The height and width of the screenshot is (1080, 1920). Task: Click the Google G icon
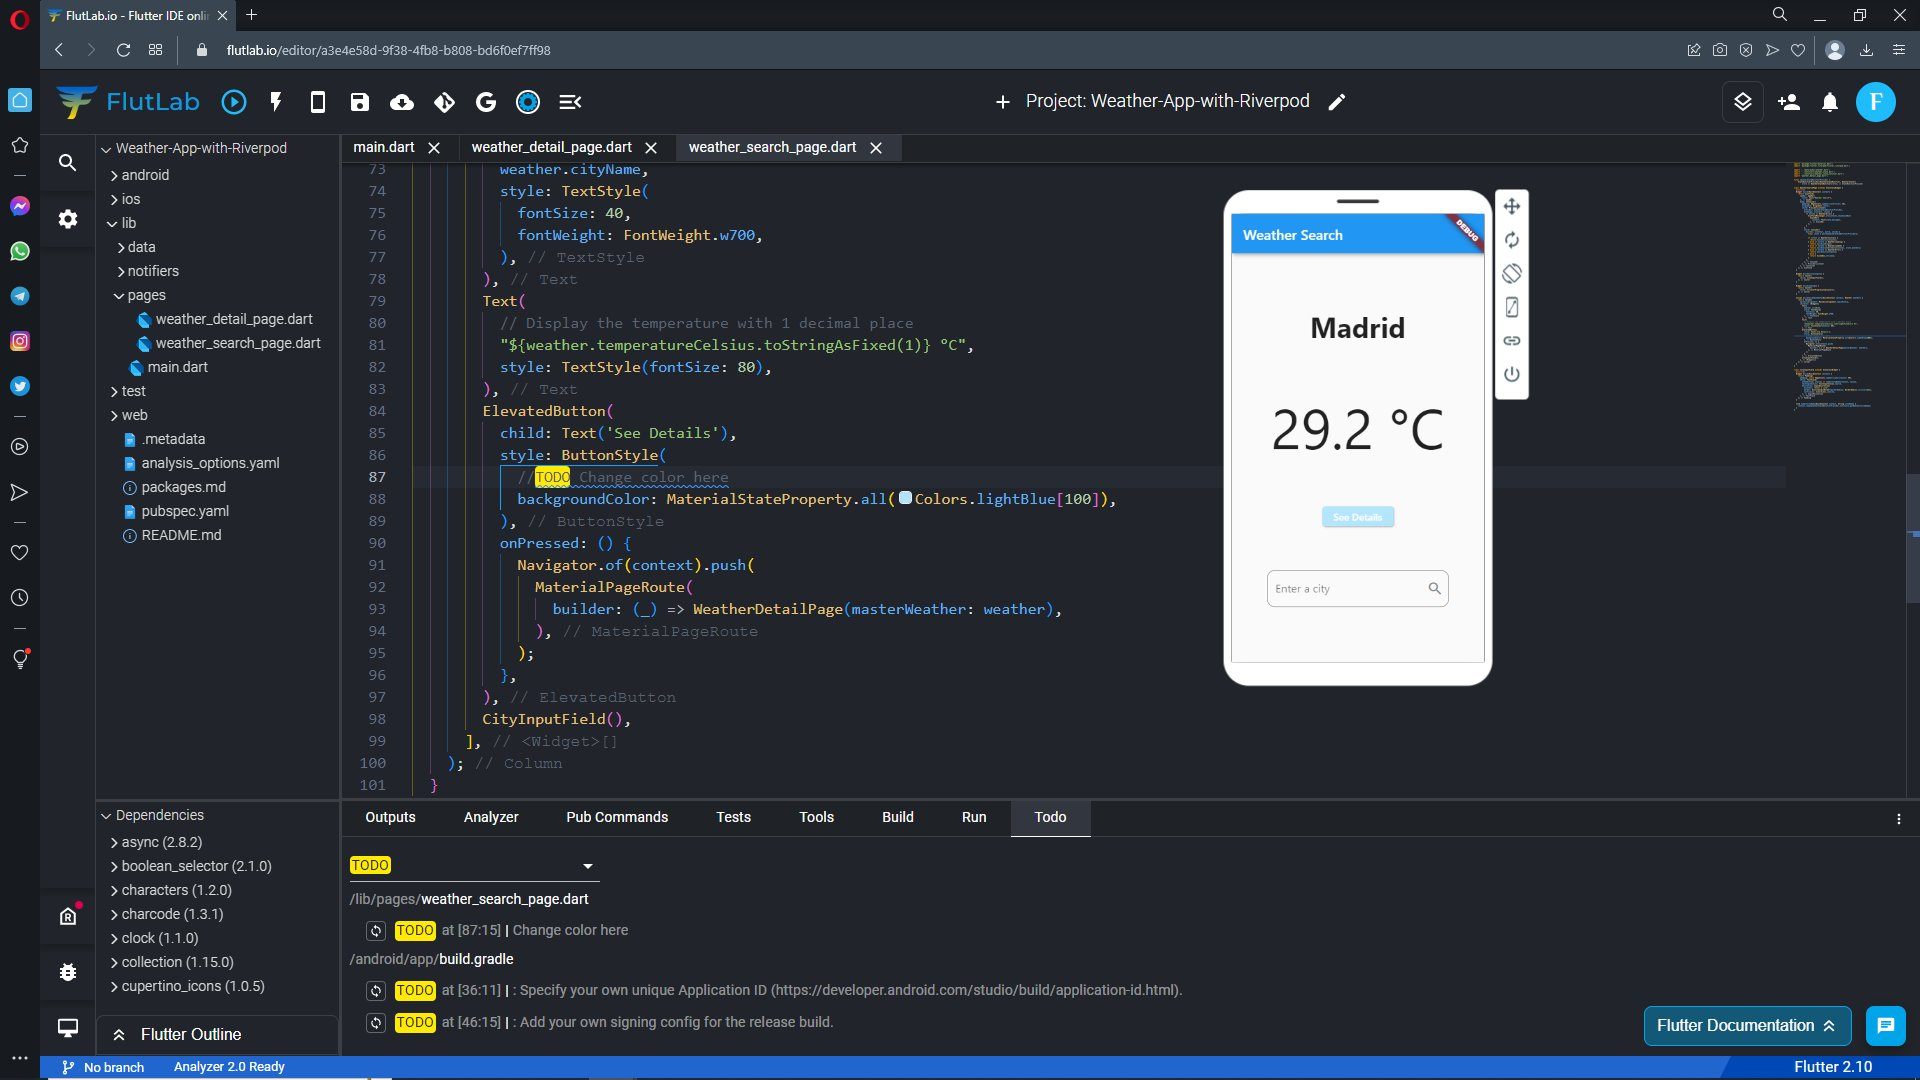[x=486, y=102]
